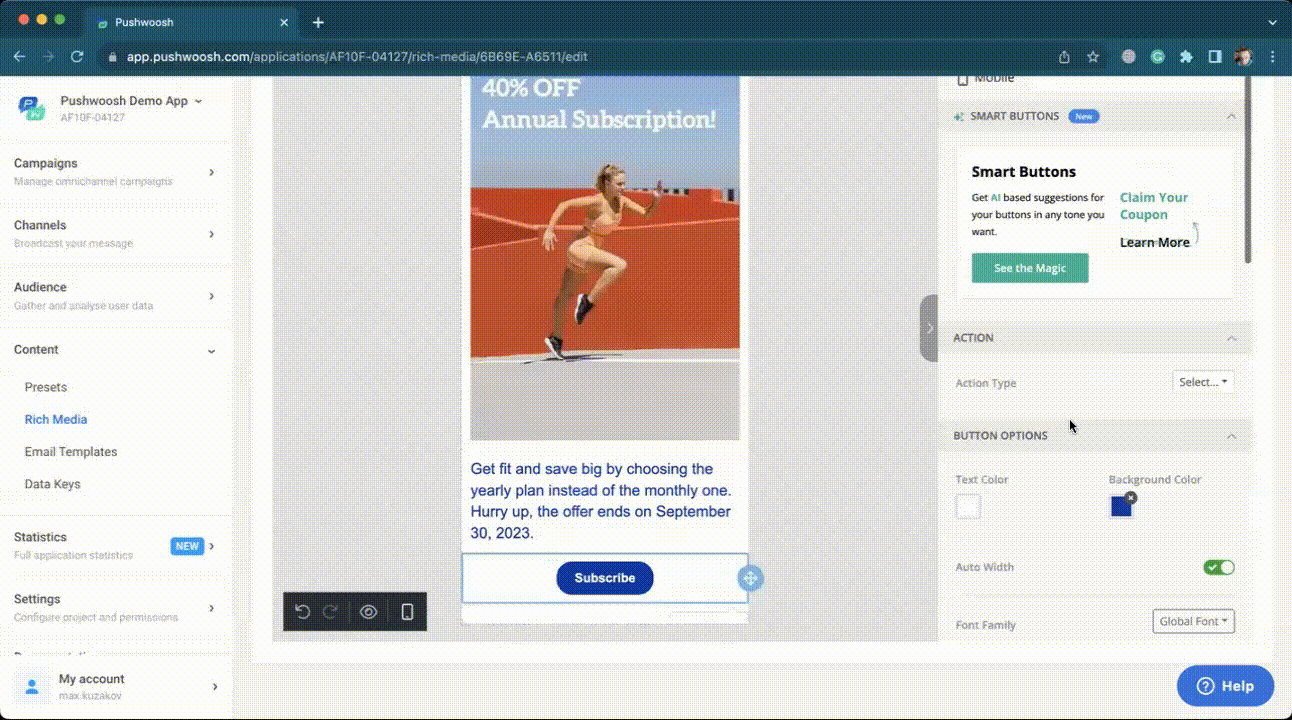Open the Campaigns menu in sidebar
This screenshot has width=1292, height=720.
click(x=115, y=171)
